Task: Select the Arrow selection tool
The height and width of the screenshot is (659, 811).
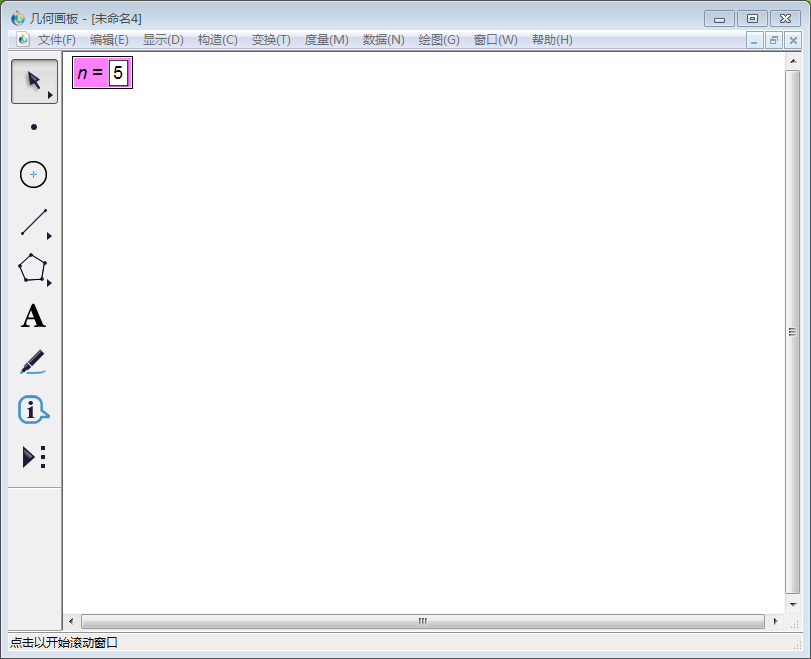Action: pos(34,81)
